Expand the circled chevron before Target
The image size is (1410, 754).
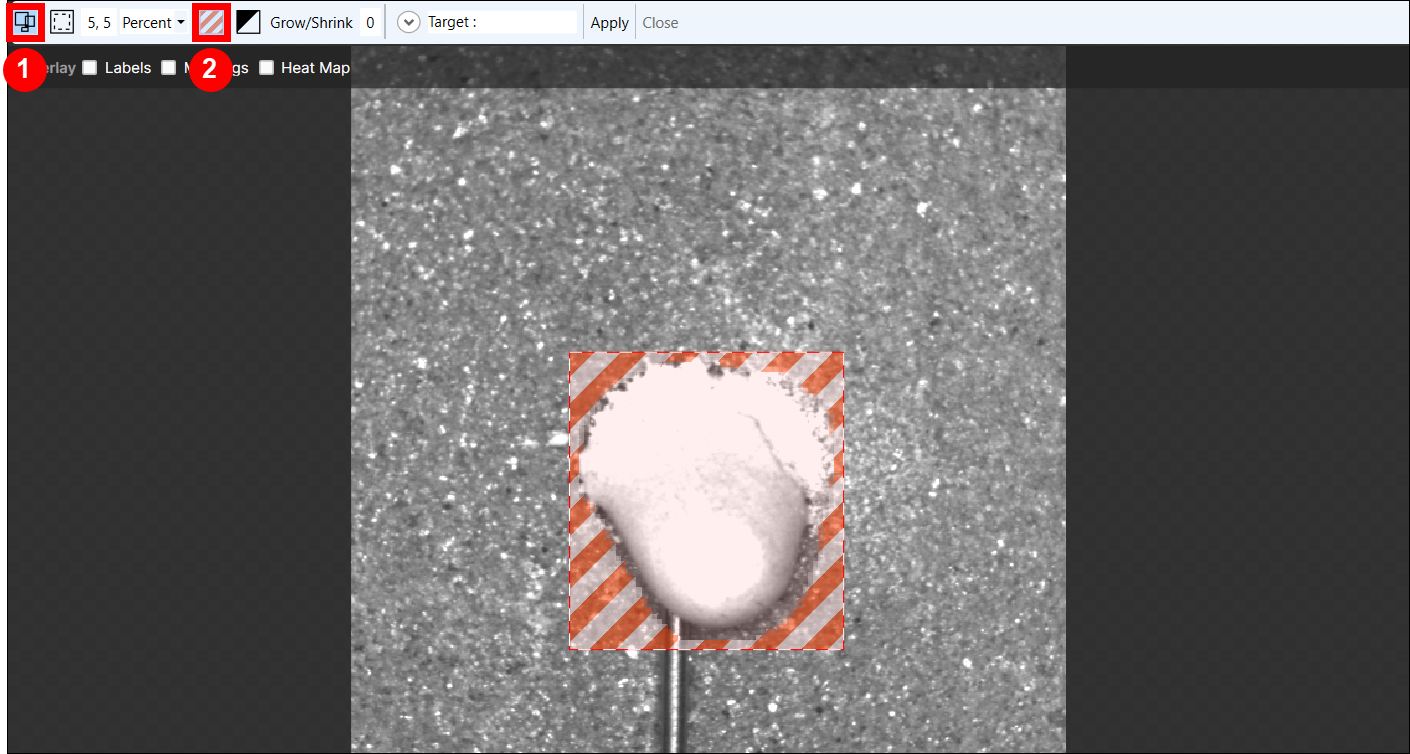pyautogui.click(x=408, y=22)
